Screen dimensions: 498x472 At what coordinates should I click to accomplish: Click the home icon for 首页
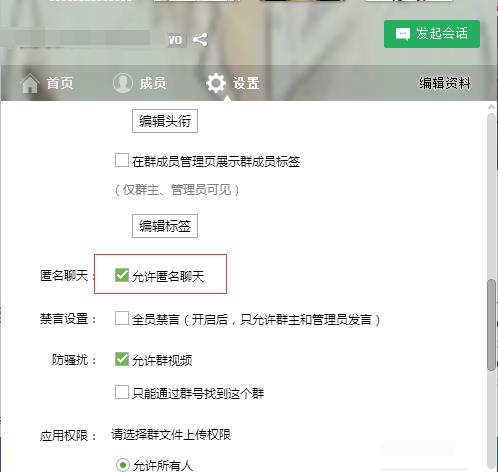coord(30,83)
